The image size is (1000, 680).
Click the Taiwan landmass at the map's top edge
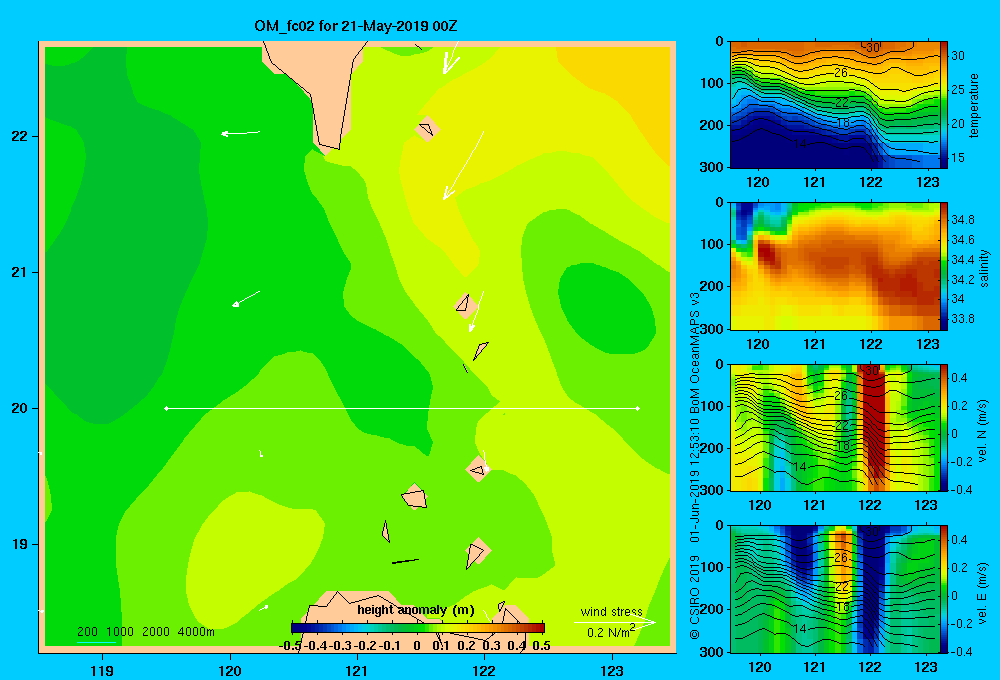319,89
